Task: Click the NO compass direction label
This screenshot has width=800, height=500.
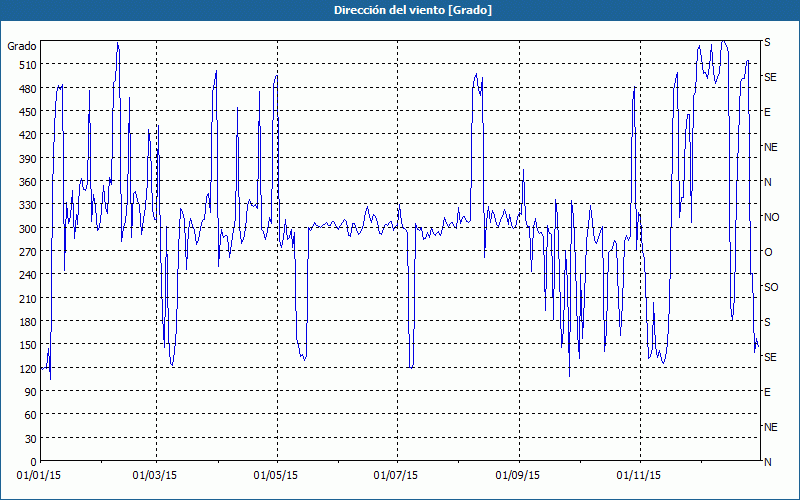Action: (772, 217)
